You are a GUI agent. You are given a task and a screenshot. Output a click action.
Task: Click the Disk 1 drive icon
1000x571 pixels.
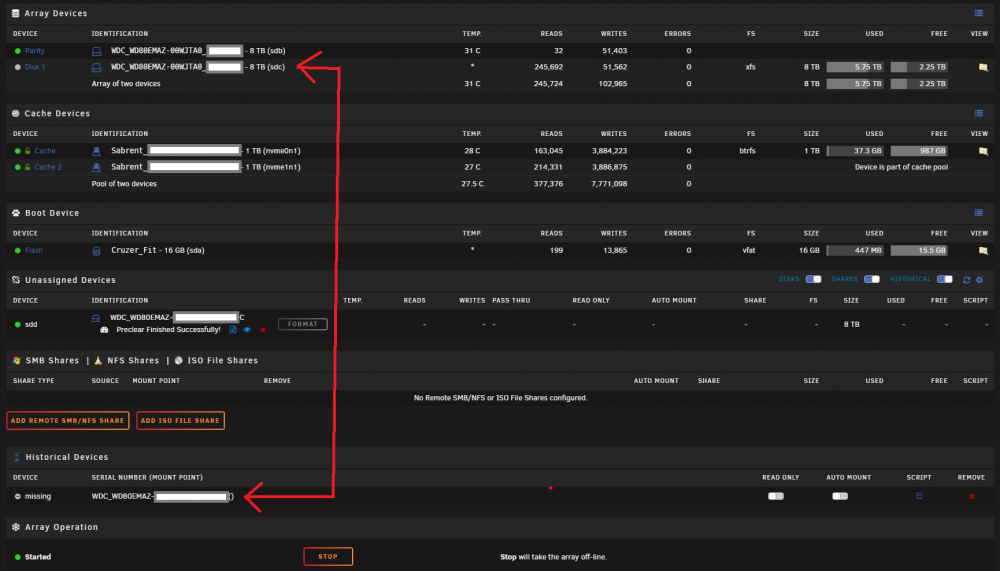pyautogui.click(x=96, y=67)
